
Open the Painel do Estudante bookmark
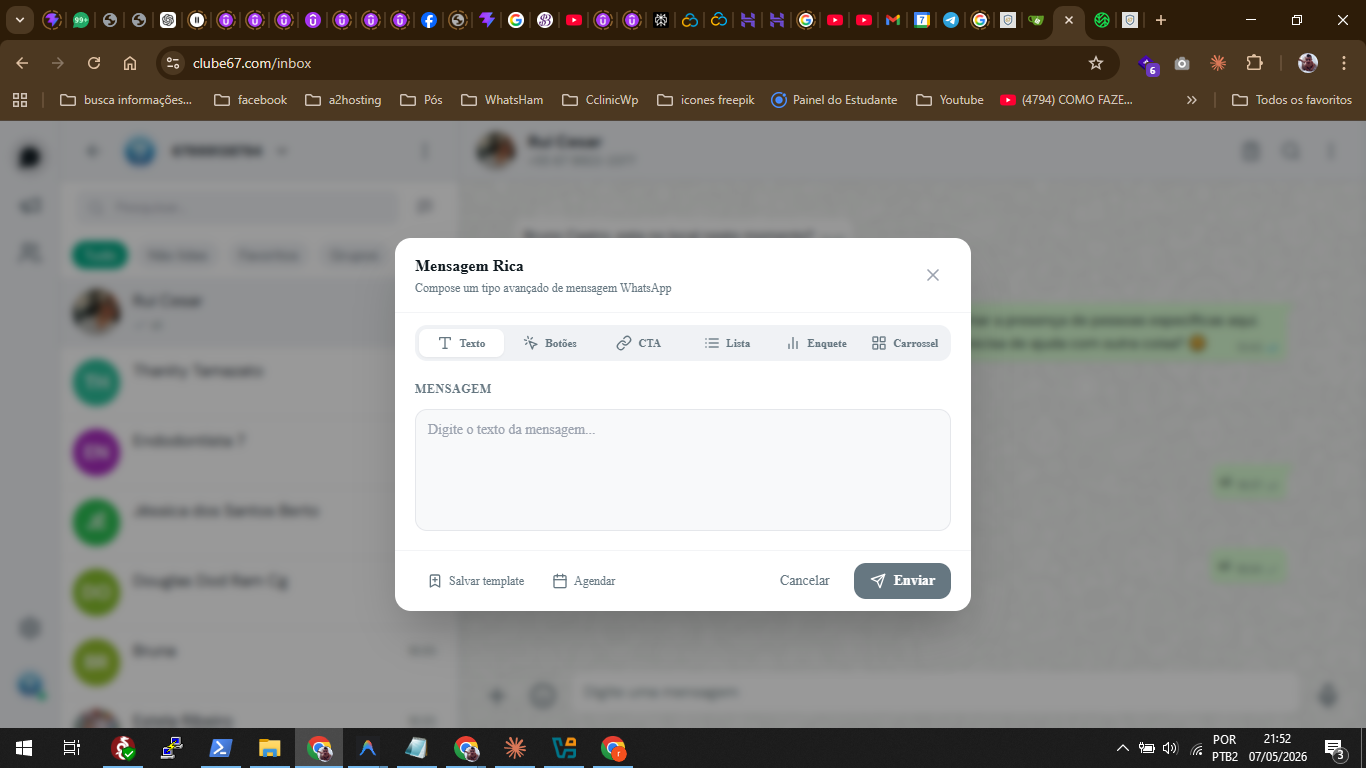835,100
